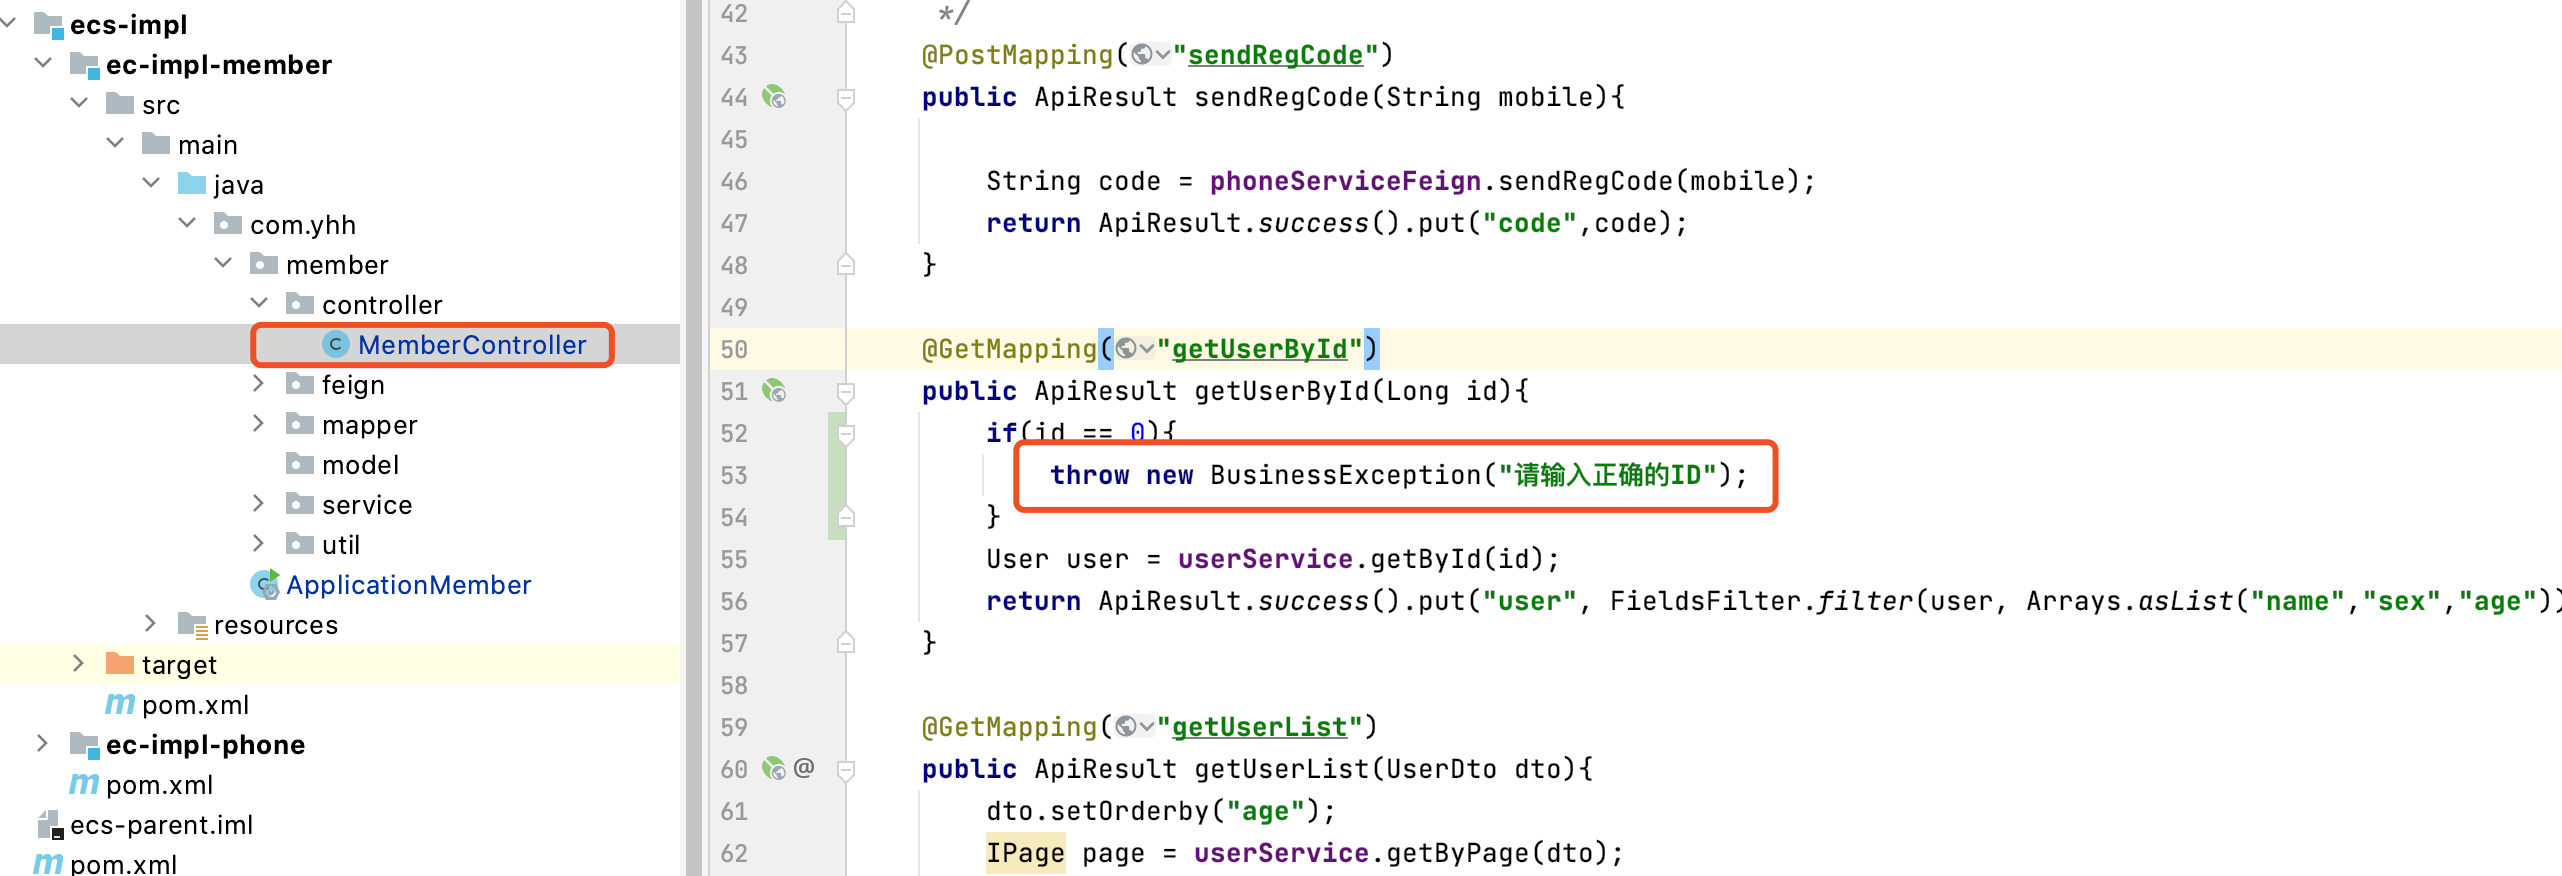Collapse the member package chevron
Viewport: 2562px width, 876px height.
coord(223,262)
